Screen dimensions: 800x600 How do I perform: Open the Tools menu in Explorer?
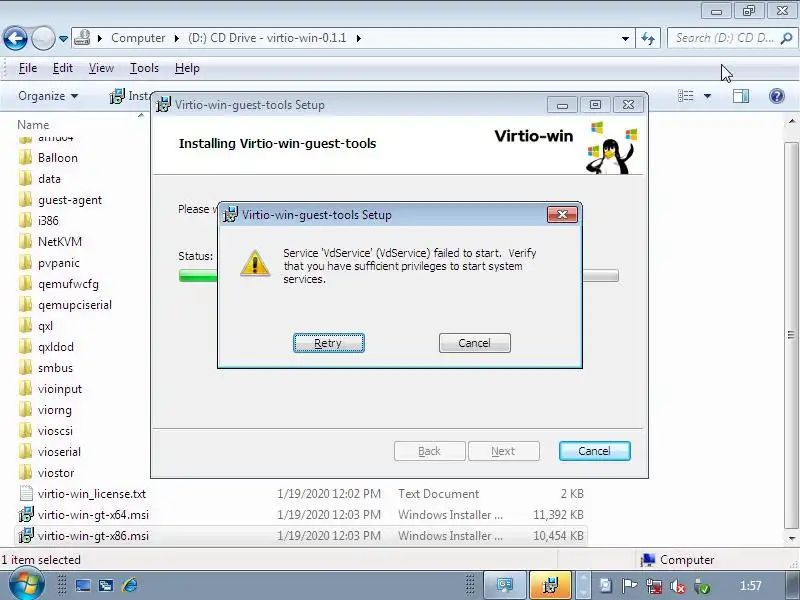pos(144,68)
